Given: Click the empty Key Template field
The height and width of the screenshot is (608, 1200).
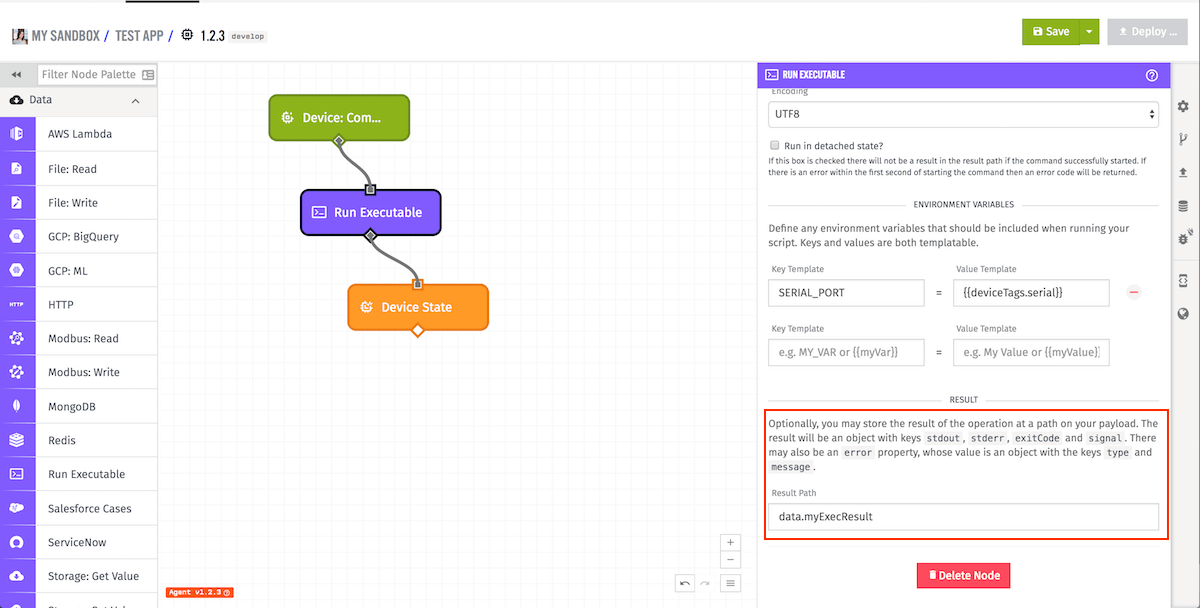Looking at the screenshot, I should (846, 352).
